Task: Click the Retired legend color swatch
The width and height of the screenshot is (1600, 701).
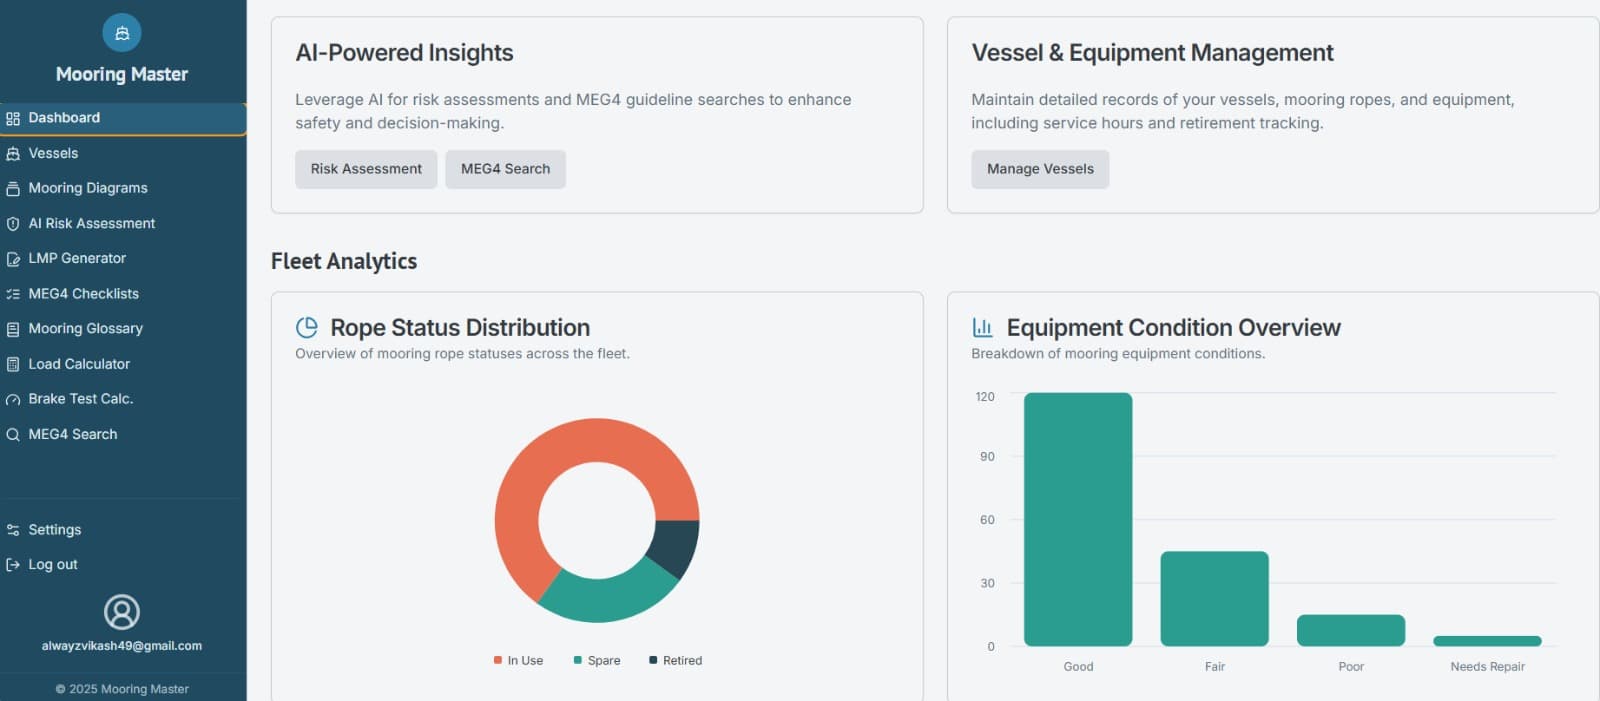Action: pyautogui.click(x=653, y=660)
